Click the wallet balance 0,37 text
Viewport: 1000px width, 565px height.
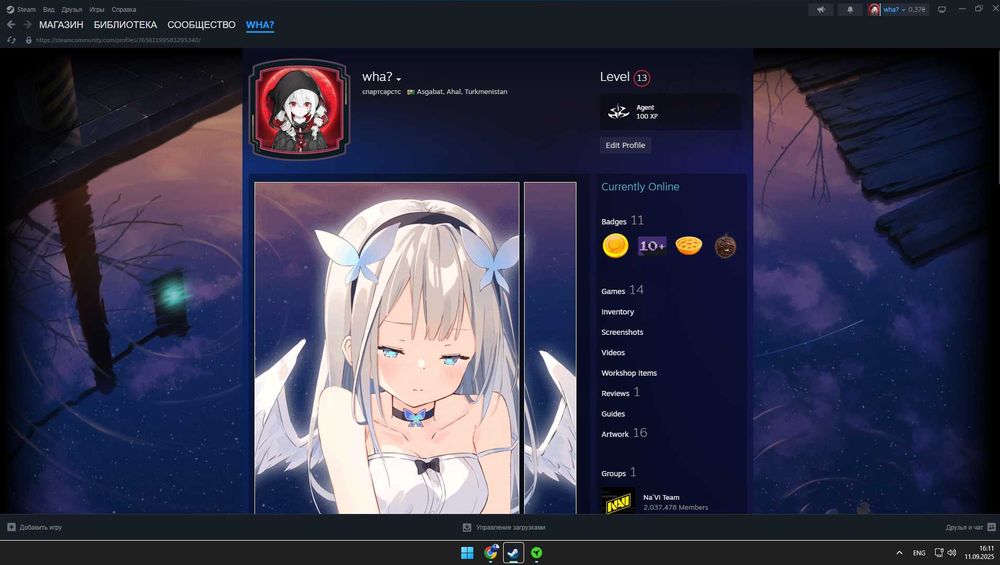[916, 10]
